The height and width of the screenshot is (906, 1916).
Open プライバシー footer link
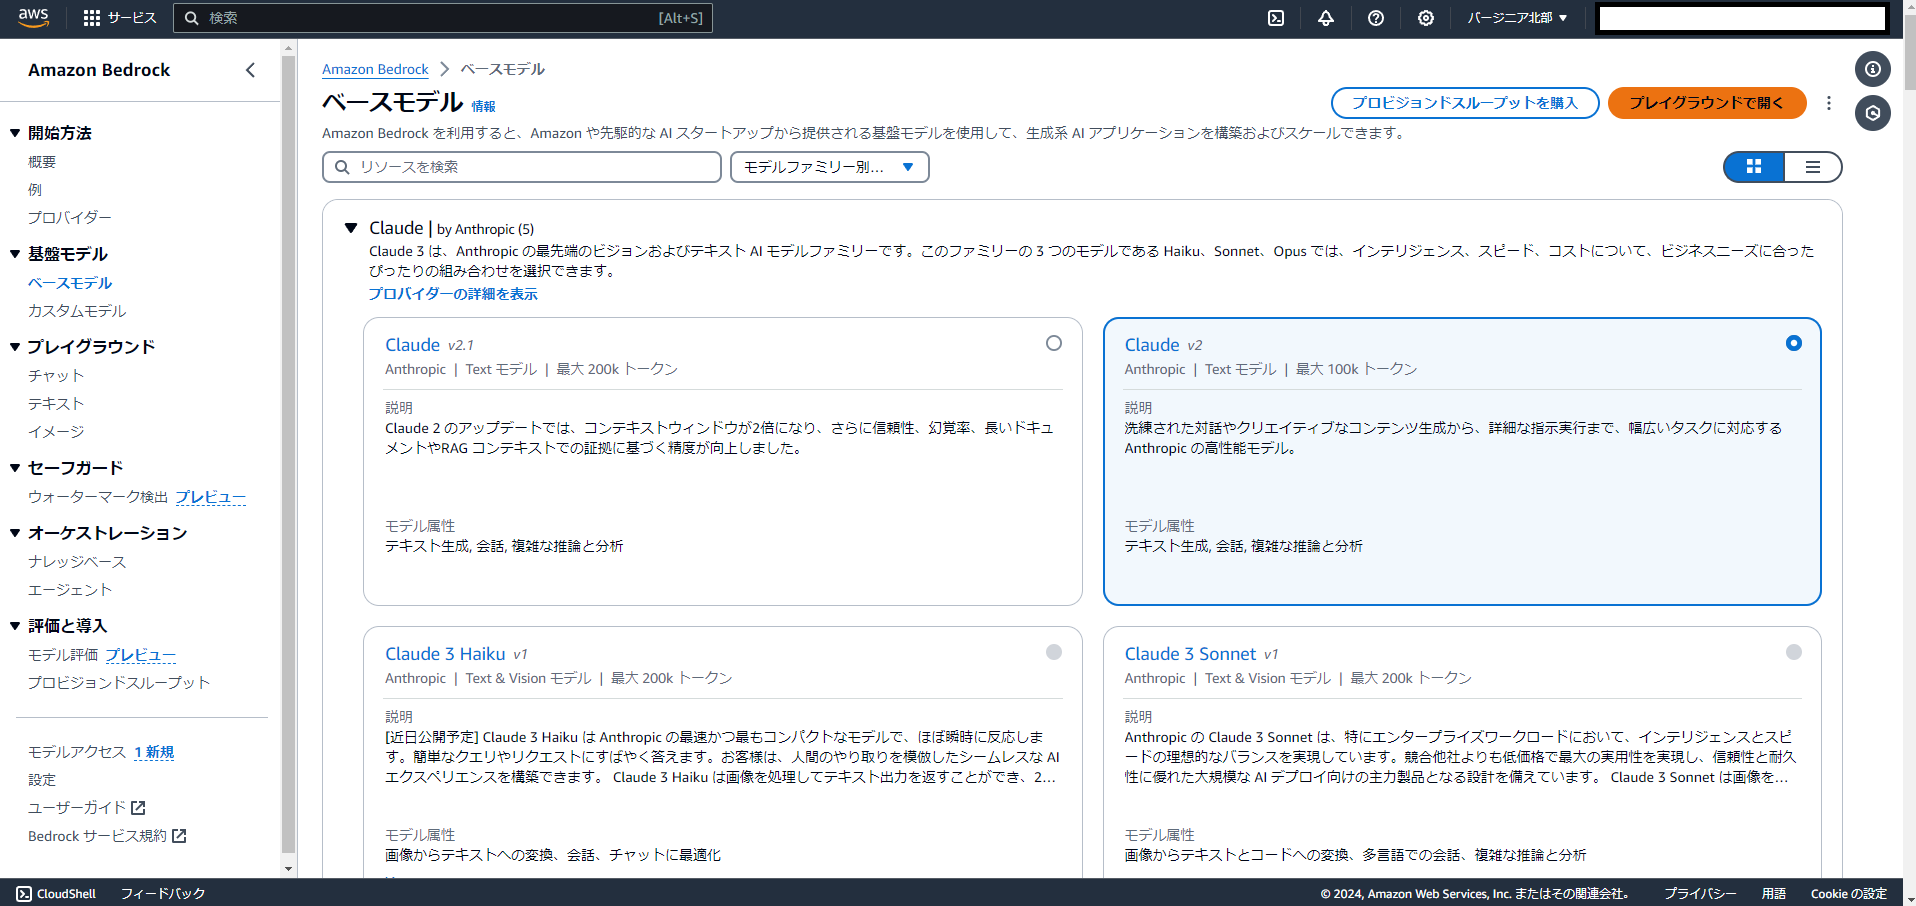click(x=1700, y=894)
